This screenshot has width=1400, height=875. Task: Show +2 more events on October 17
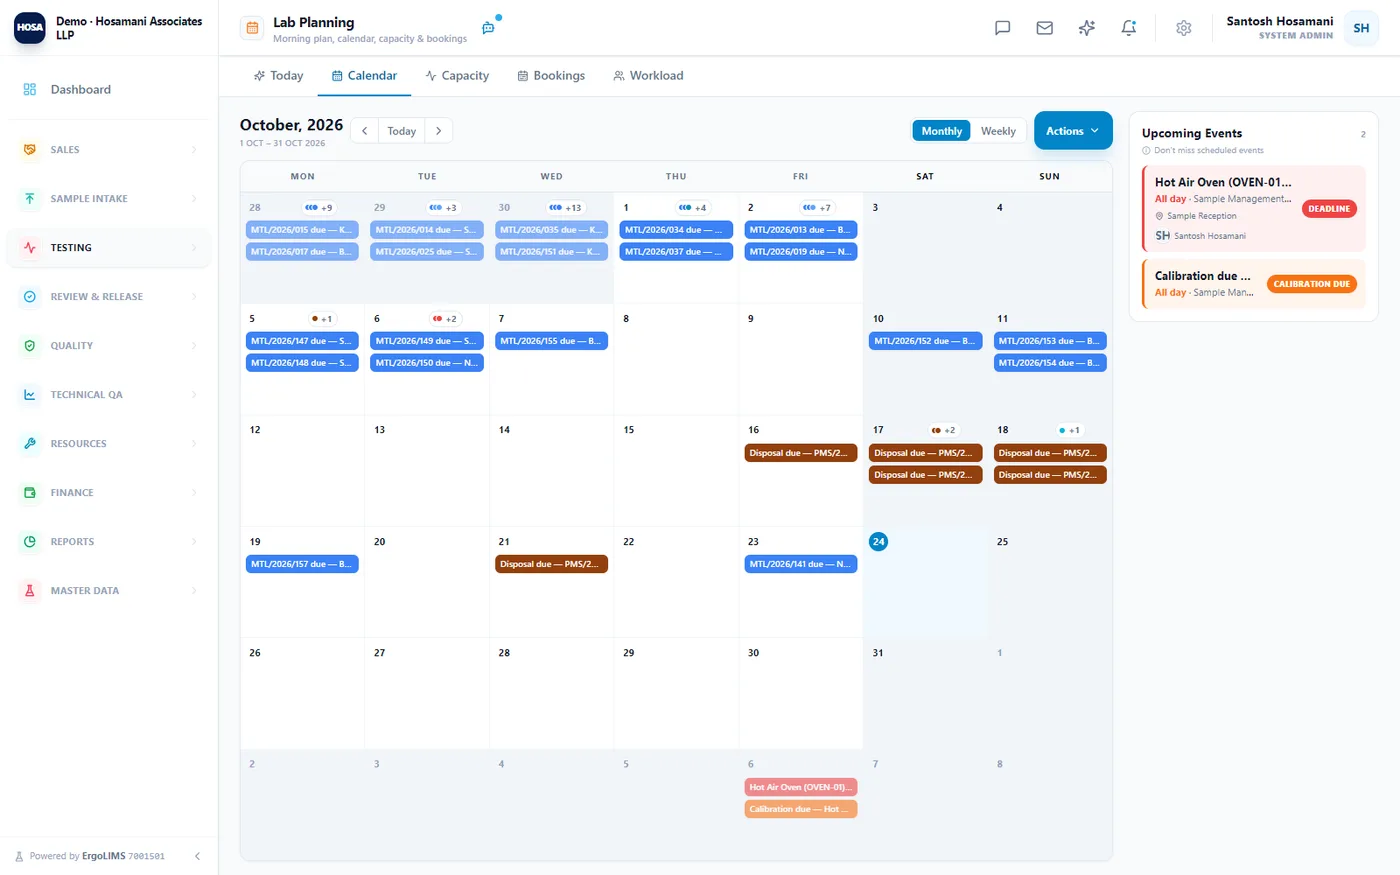943,430
